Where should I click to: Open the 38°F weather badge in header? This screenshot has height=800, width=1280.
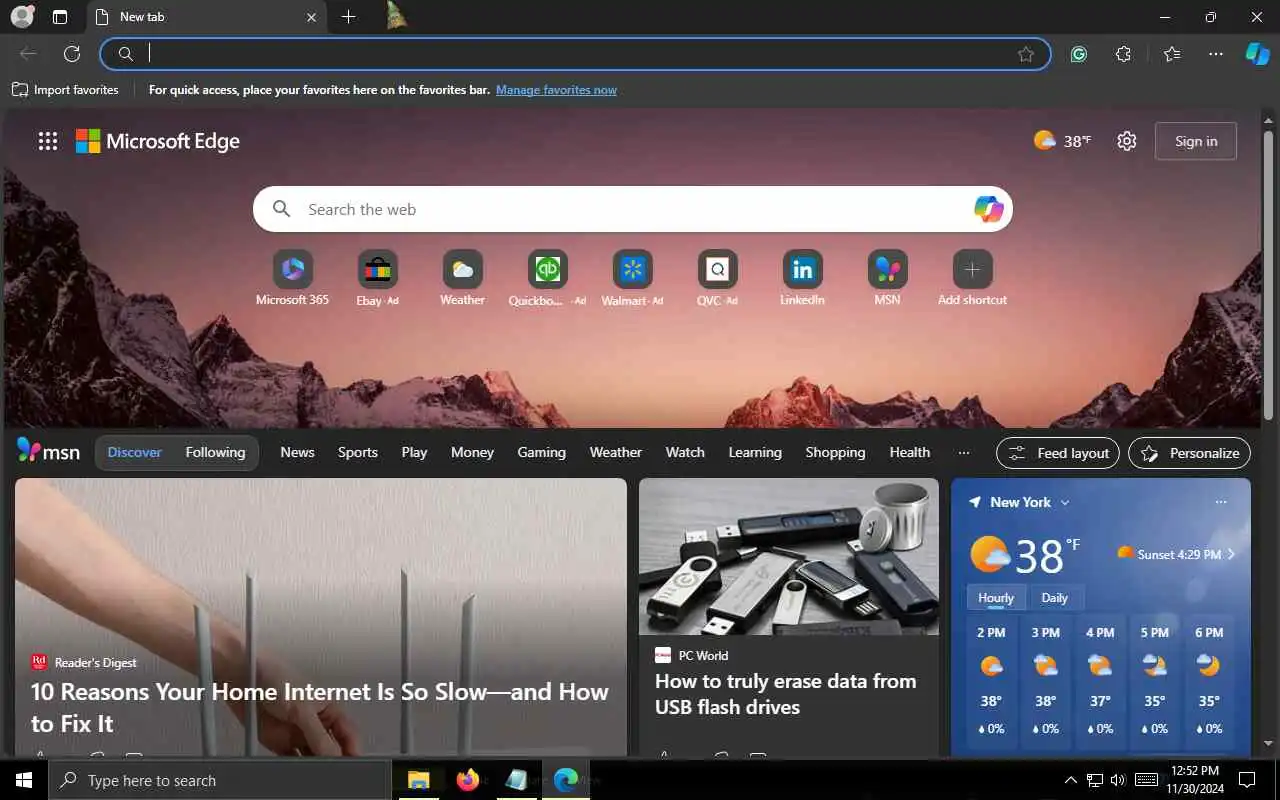pyautogui.click(x=1062, y=141)
